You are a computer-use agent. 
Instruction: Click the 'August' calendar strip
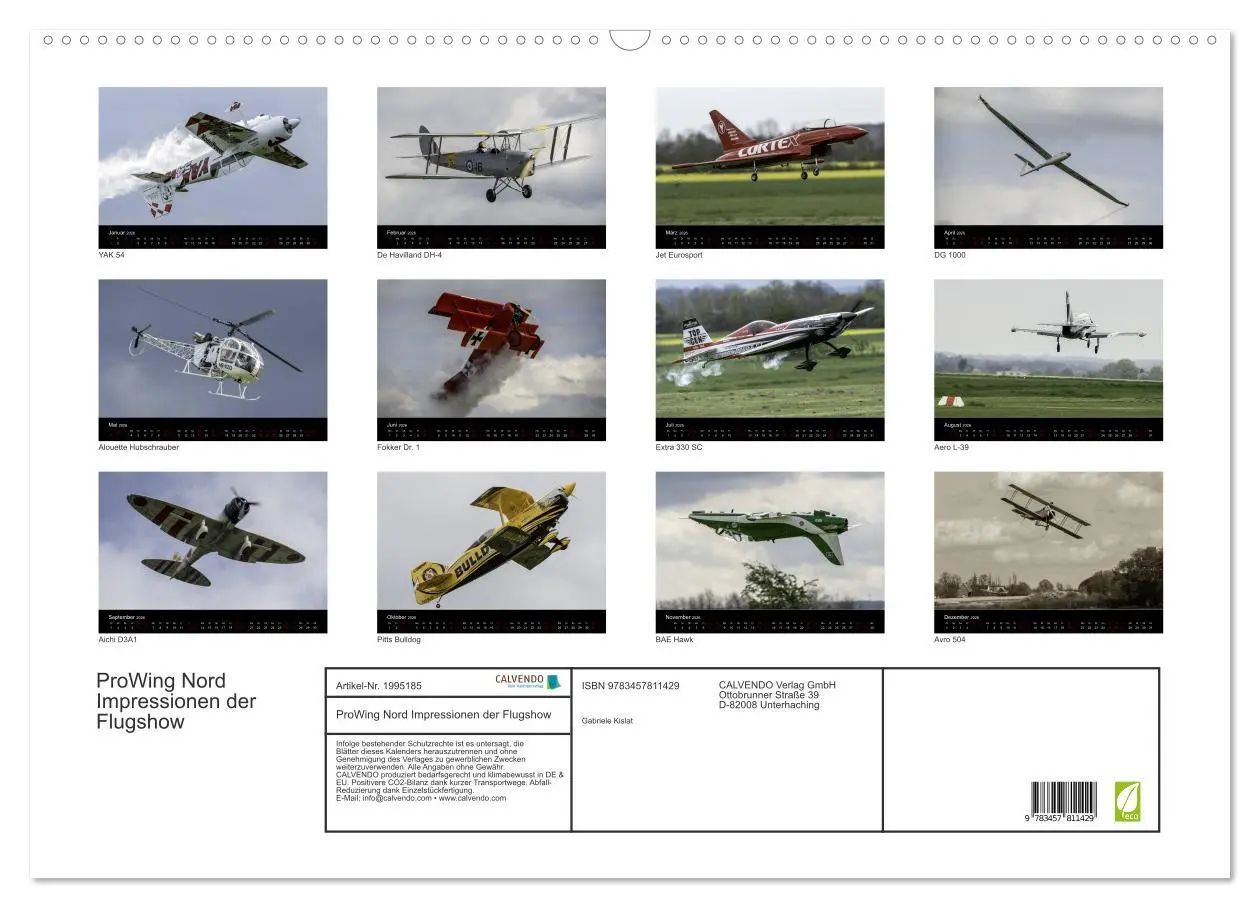tap(1048, 429)
